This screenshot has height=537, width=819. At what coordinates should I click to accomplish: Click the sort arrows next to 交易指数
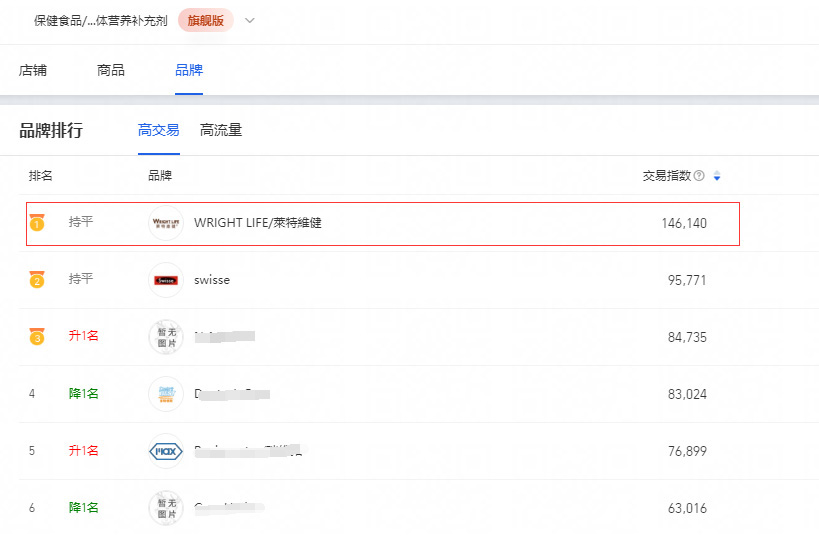click(x=717, y=176)
